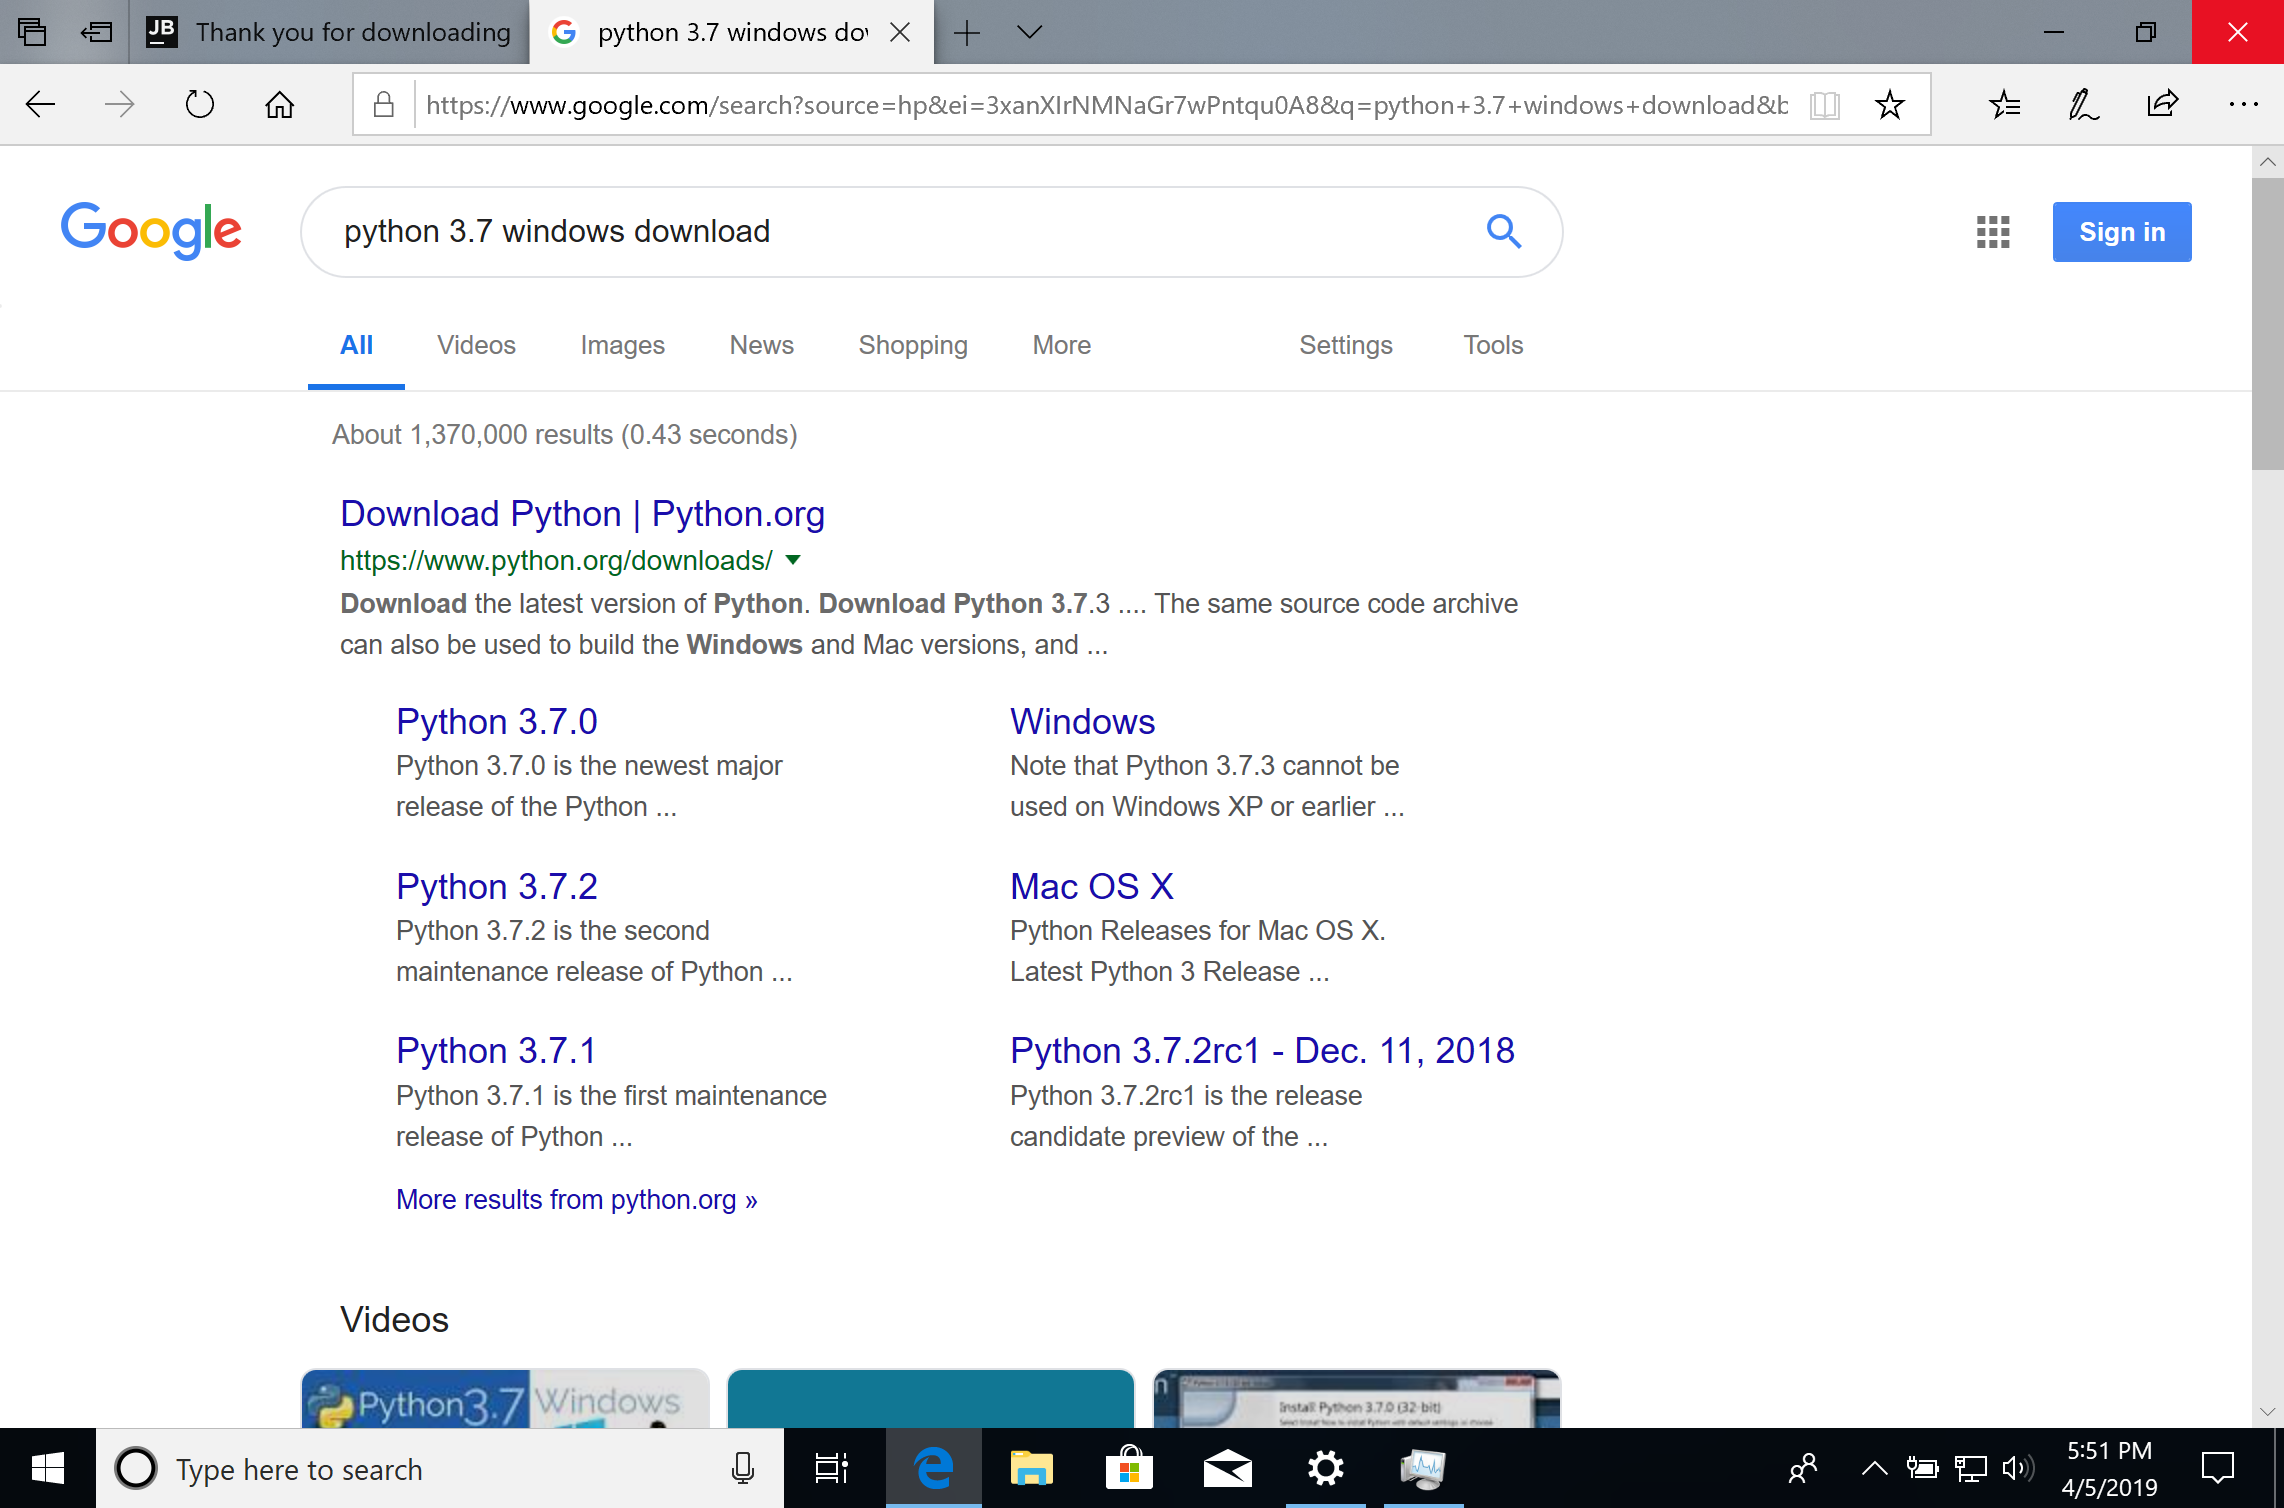
Task: Open the search Tools options
Action: coord(1493,345)
